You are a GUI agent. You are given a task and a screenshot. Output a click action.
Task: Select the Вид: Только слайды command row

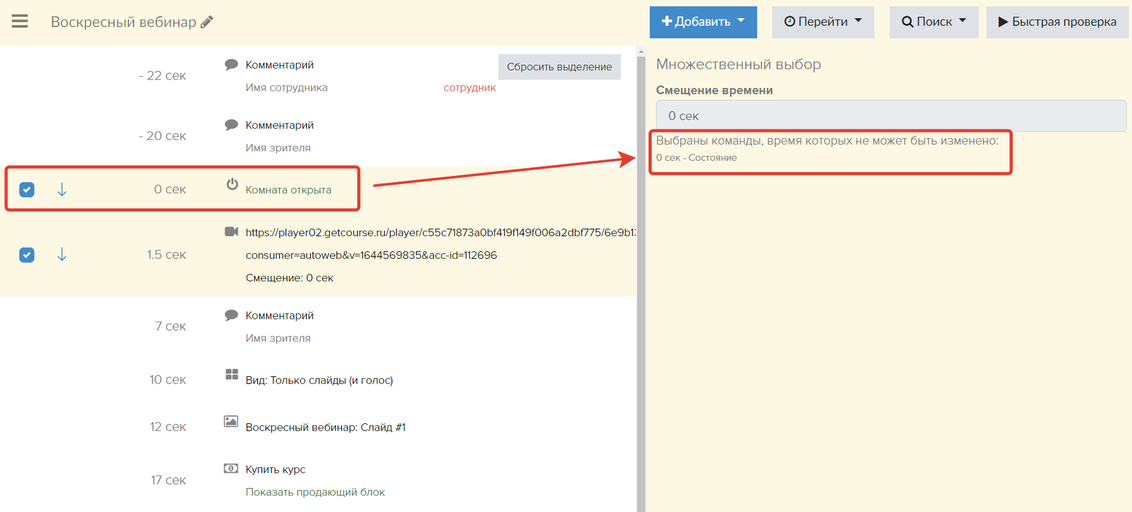click(319, 380)
